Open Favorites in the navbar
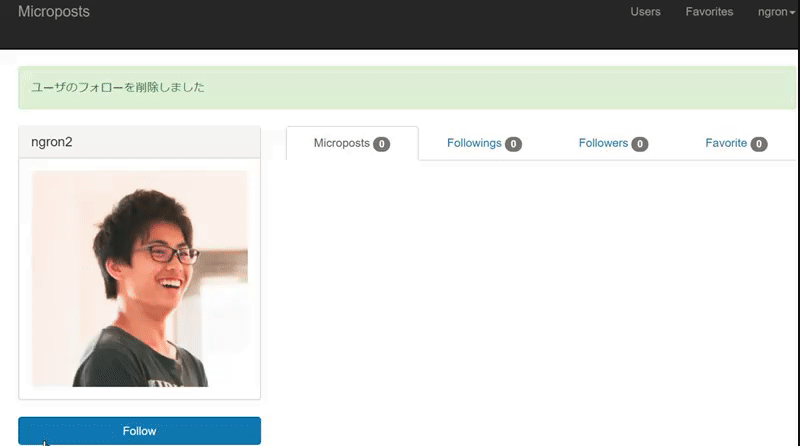The width and height of the screenshot is (800, 446). (709, 12)
